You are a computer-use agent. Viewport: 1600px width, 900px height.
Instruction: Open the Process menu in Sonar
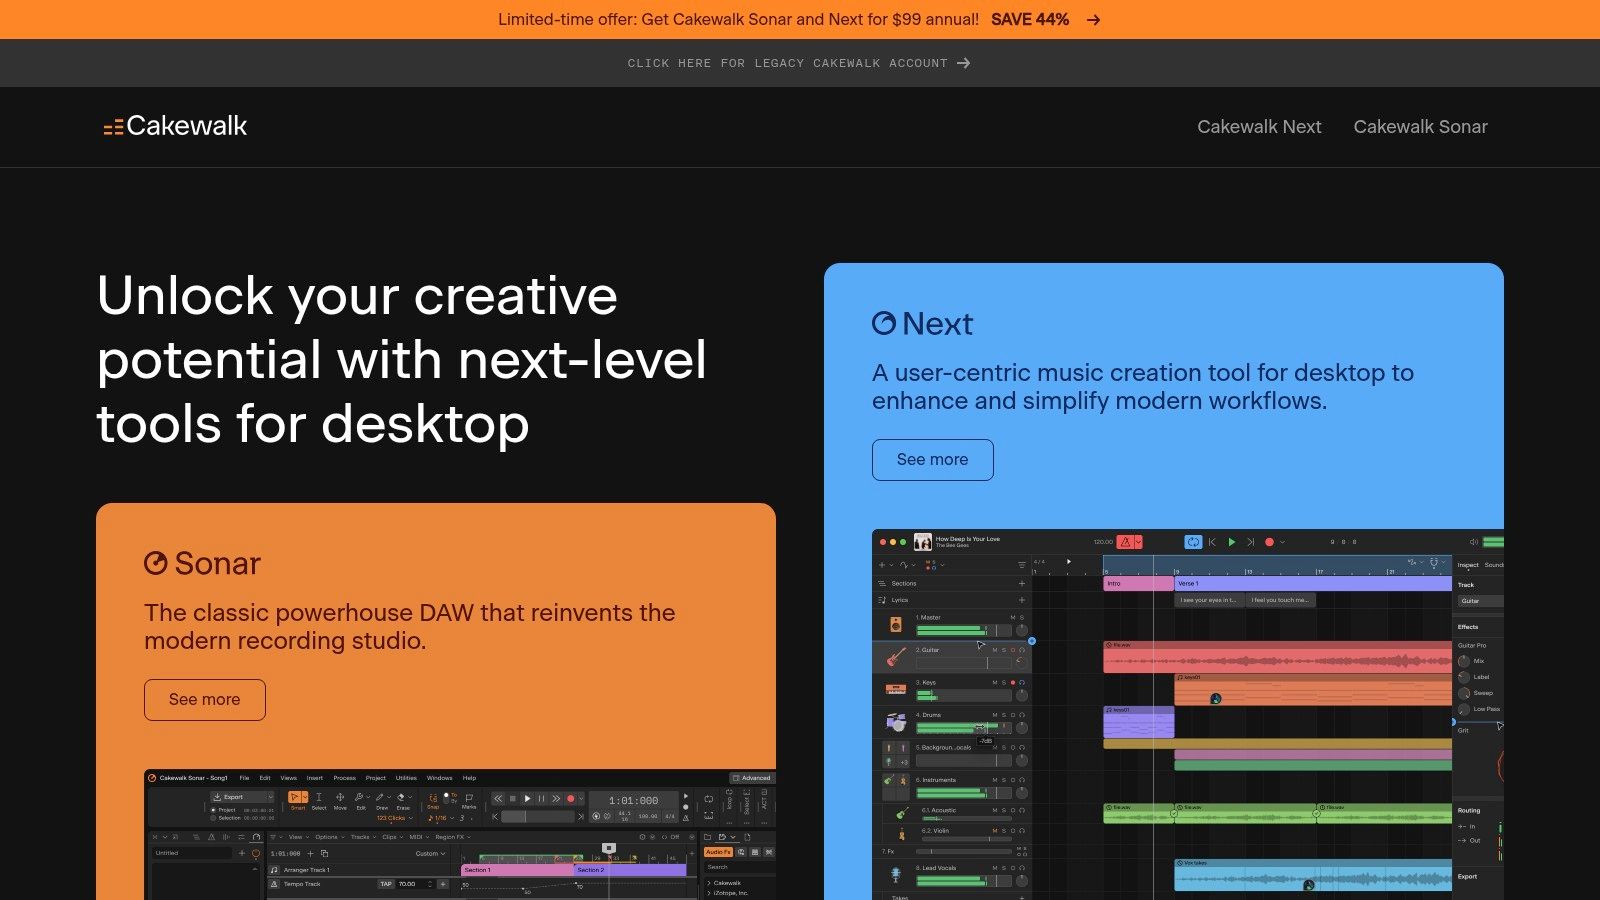point(344,778)
